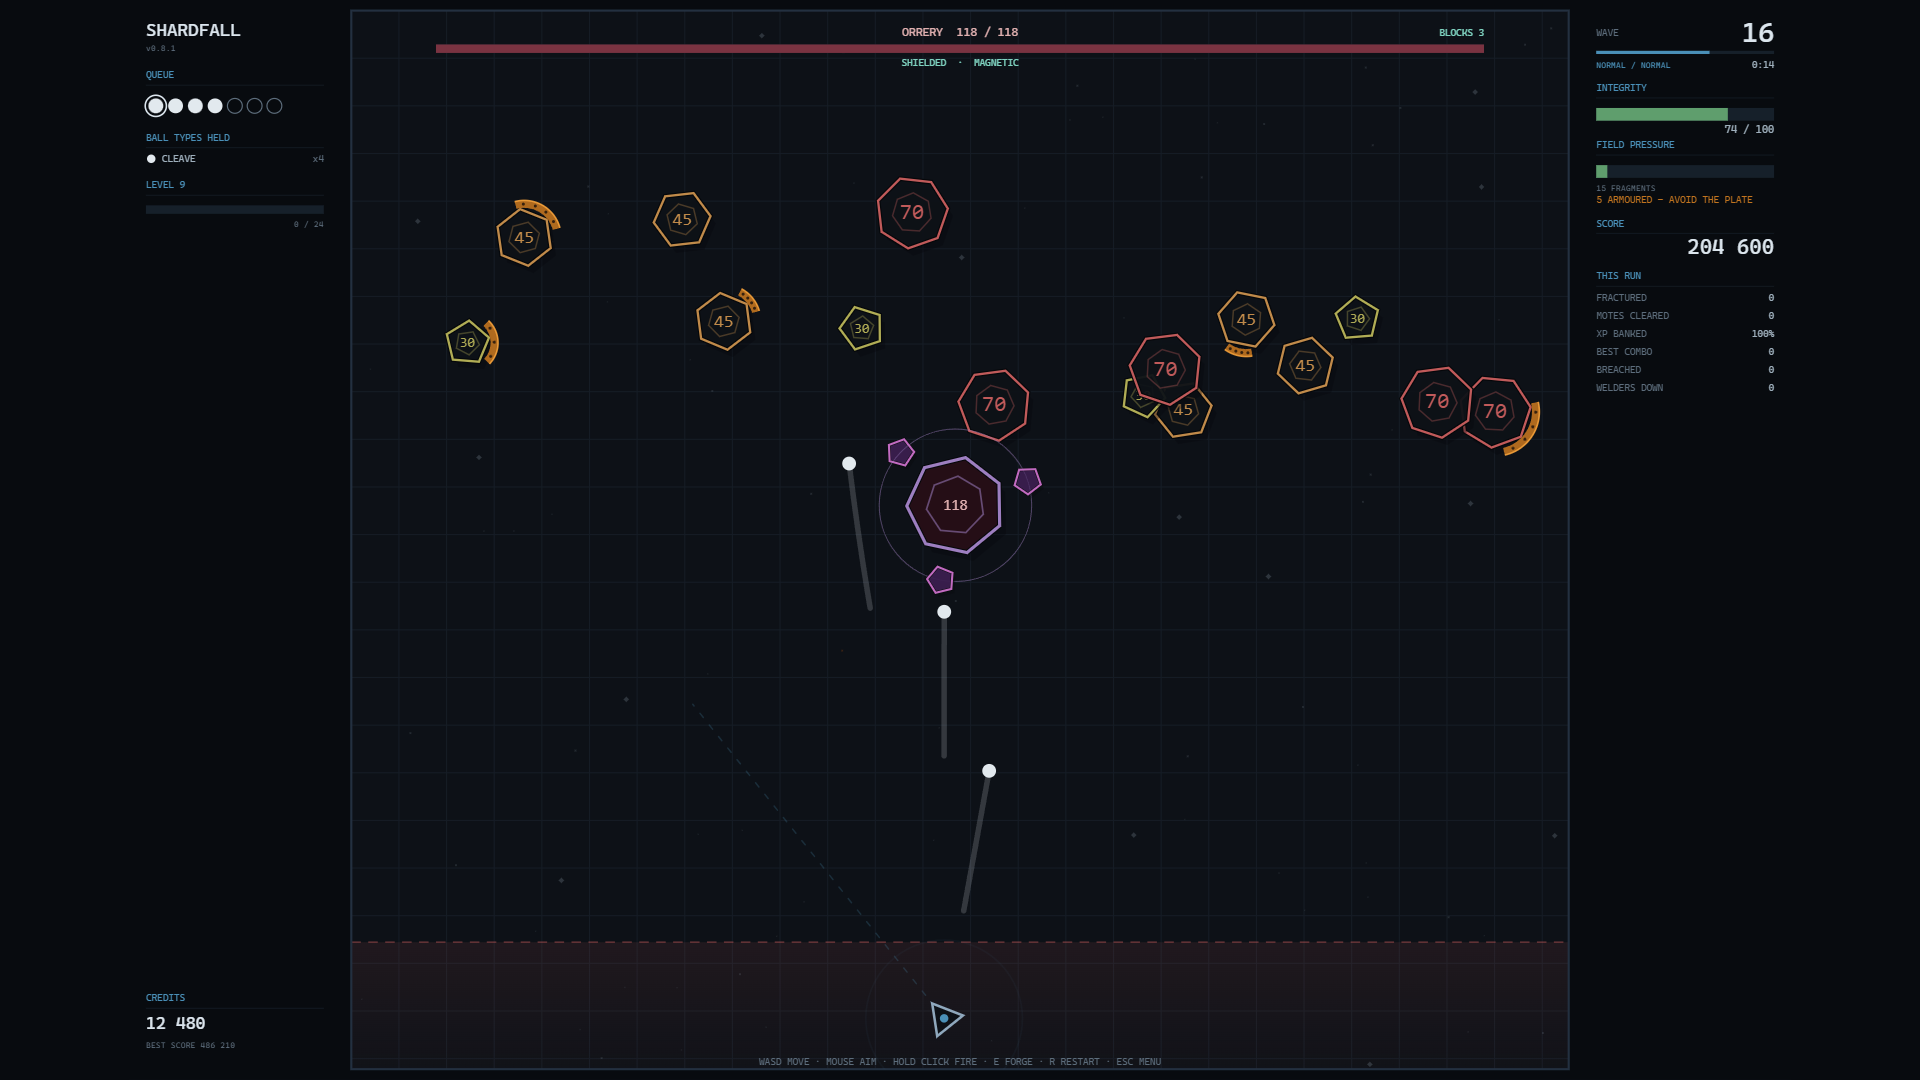Click the Orrery boss health bar

pos(960,49)
